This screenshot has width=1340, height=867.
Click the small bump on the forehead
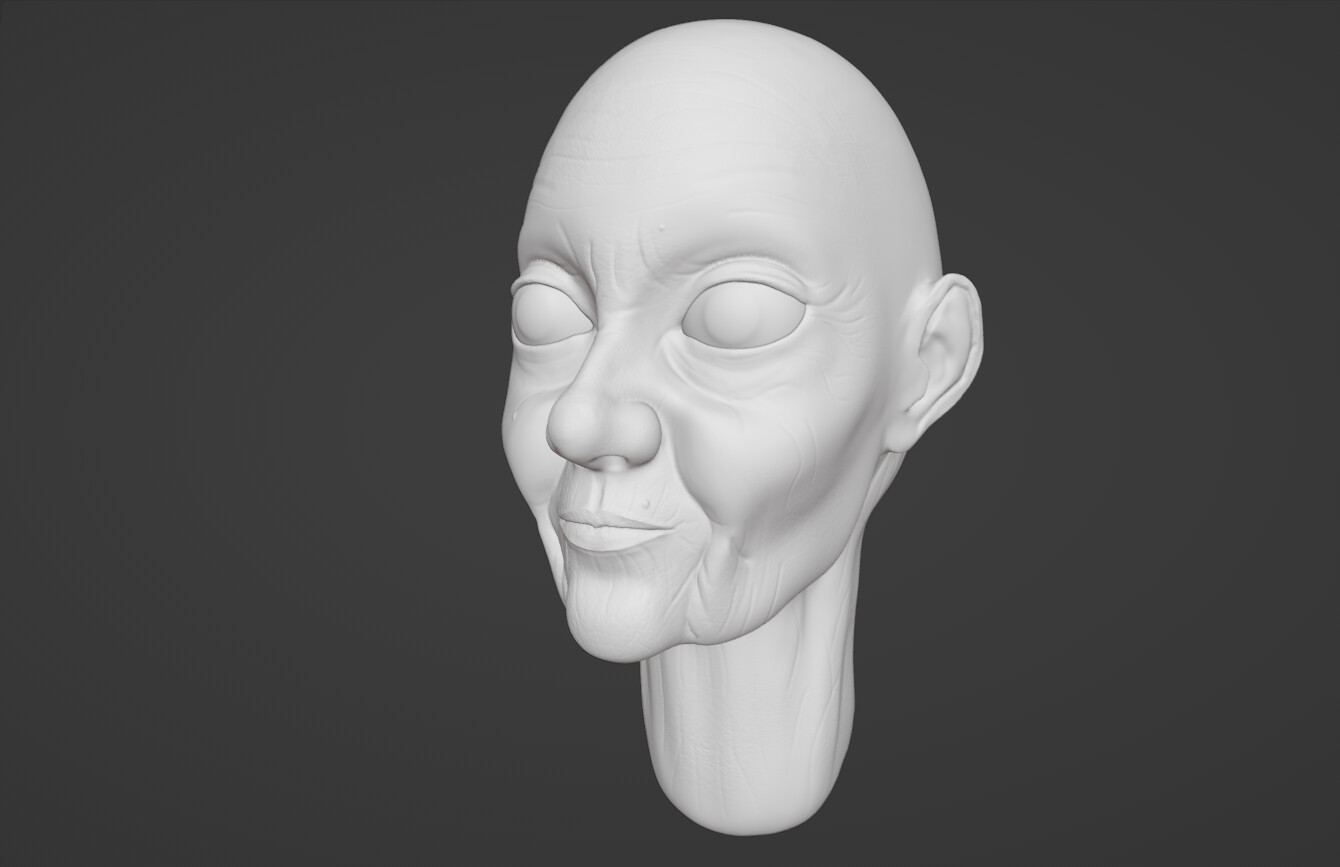pyautogui.click(x=663, y=230)
